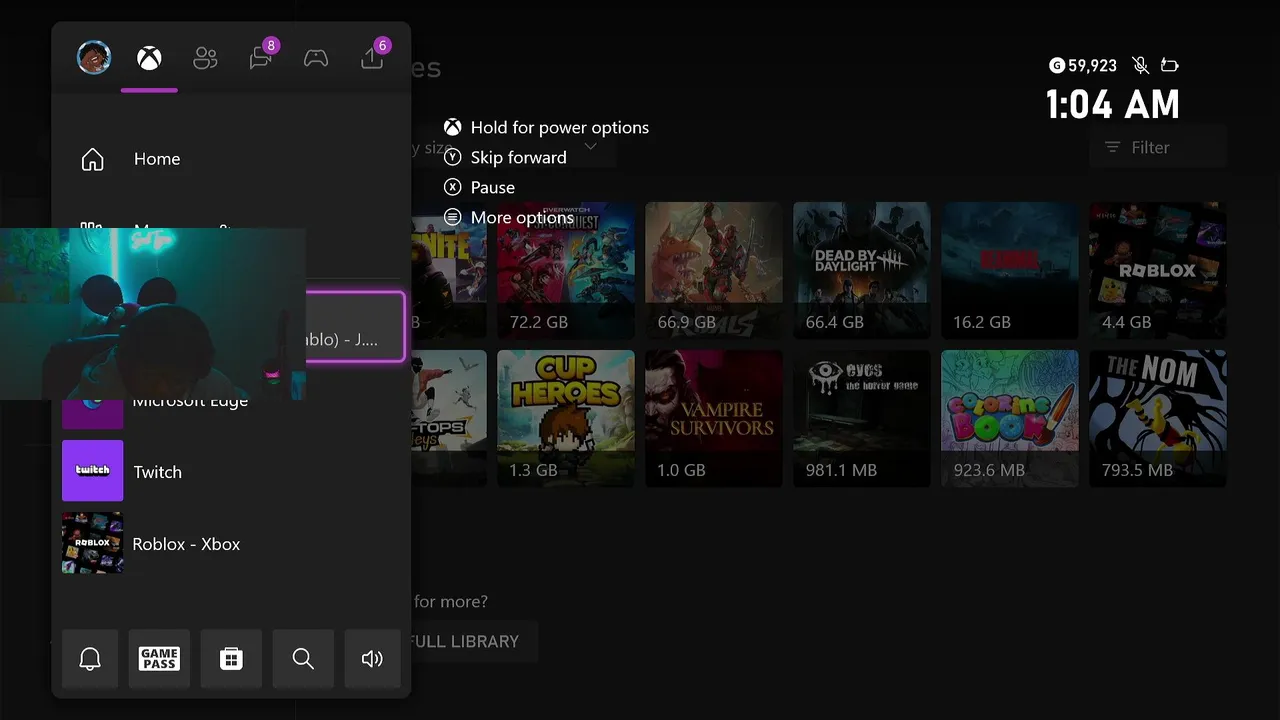This screenshot has width=1280, height=720.
Task: Click the media video preview thumbnail
Action: coord(153,314)
